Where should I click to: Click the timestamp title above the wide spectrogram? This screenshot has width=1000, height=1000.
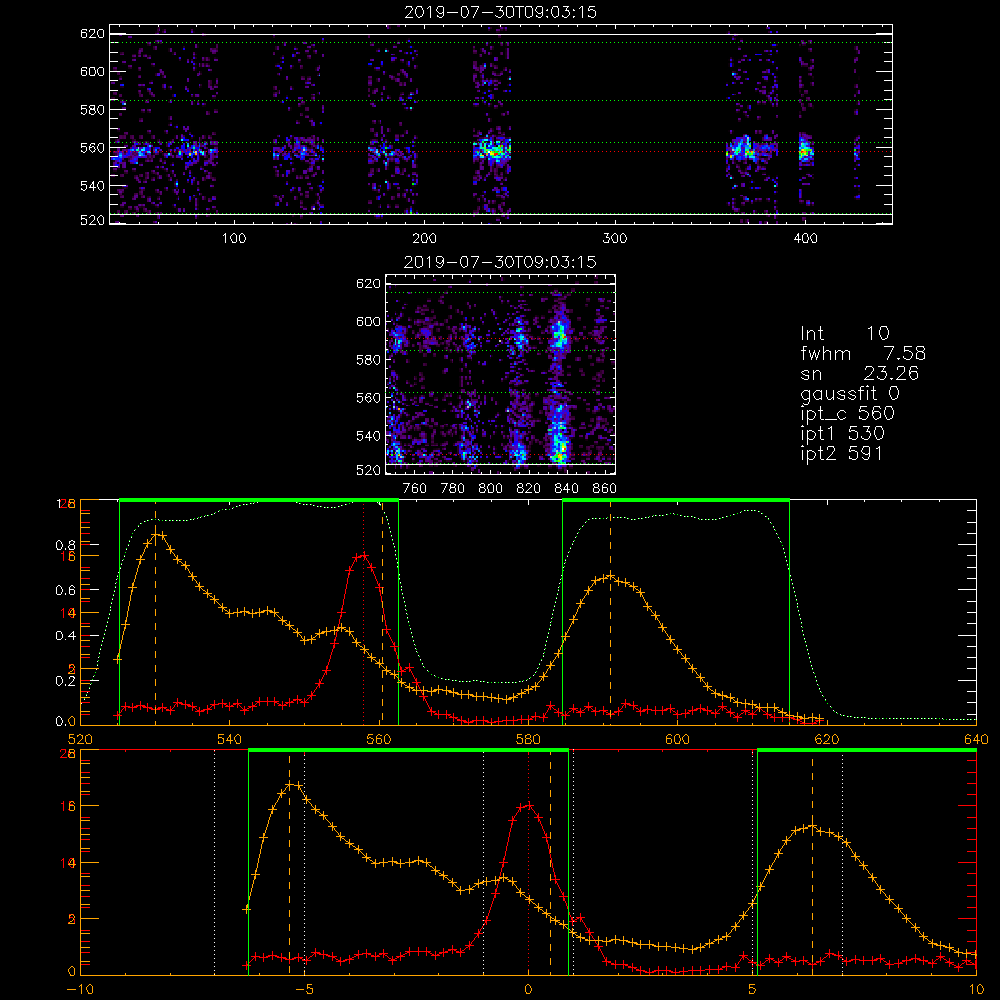tap(500, 12)
